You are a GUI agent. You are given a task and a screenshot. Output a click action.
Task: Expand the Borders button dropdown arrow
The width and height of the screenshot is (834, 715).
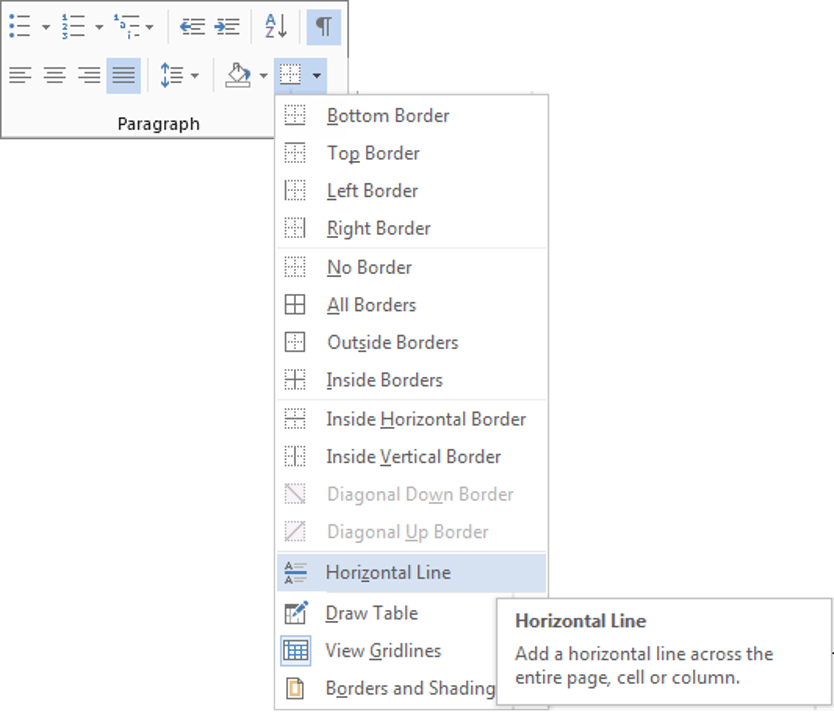coord(316,76)
